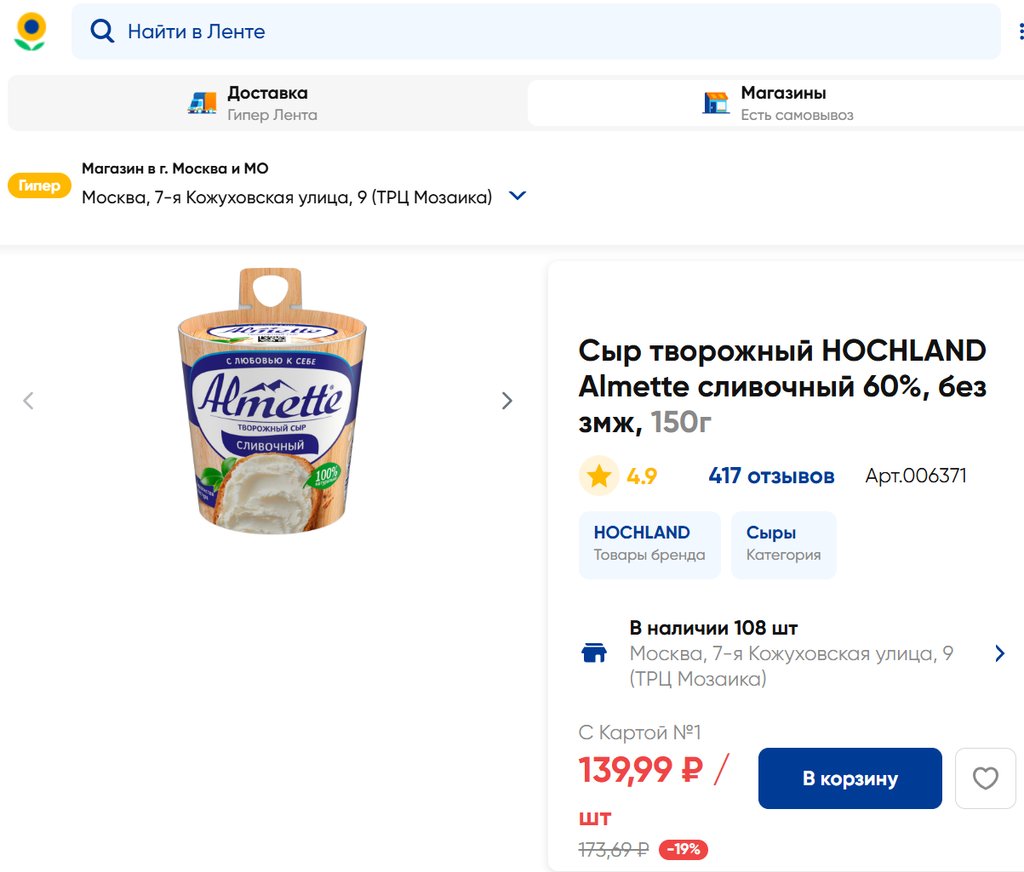Click the store building icon near Магазины

tap(716, 103)
